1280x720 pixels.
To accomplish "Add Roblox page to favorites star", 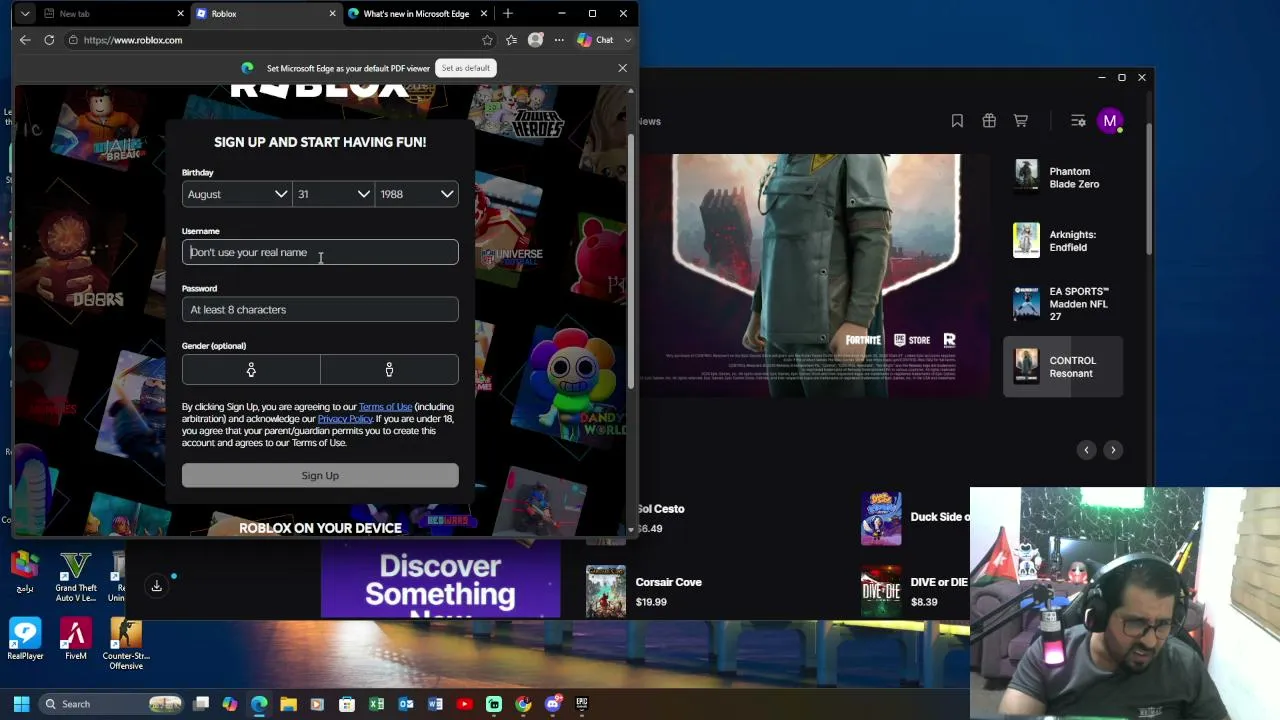I will tap(487, 40).
